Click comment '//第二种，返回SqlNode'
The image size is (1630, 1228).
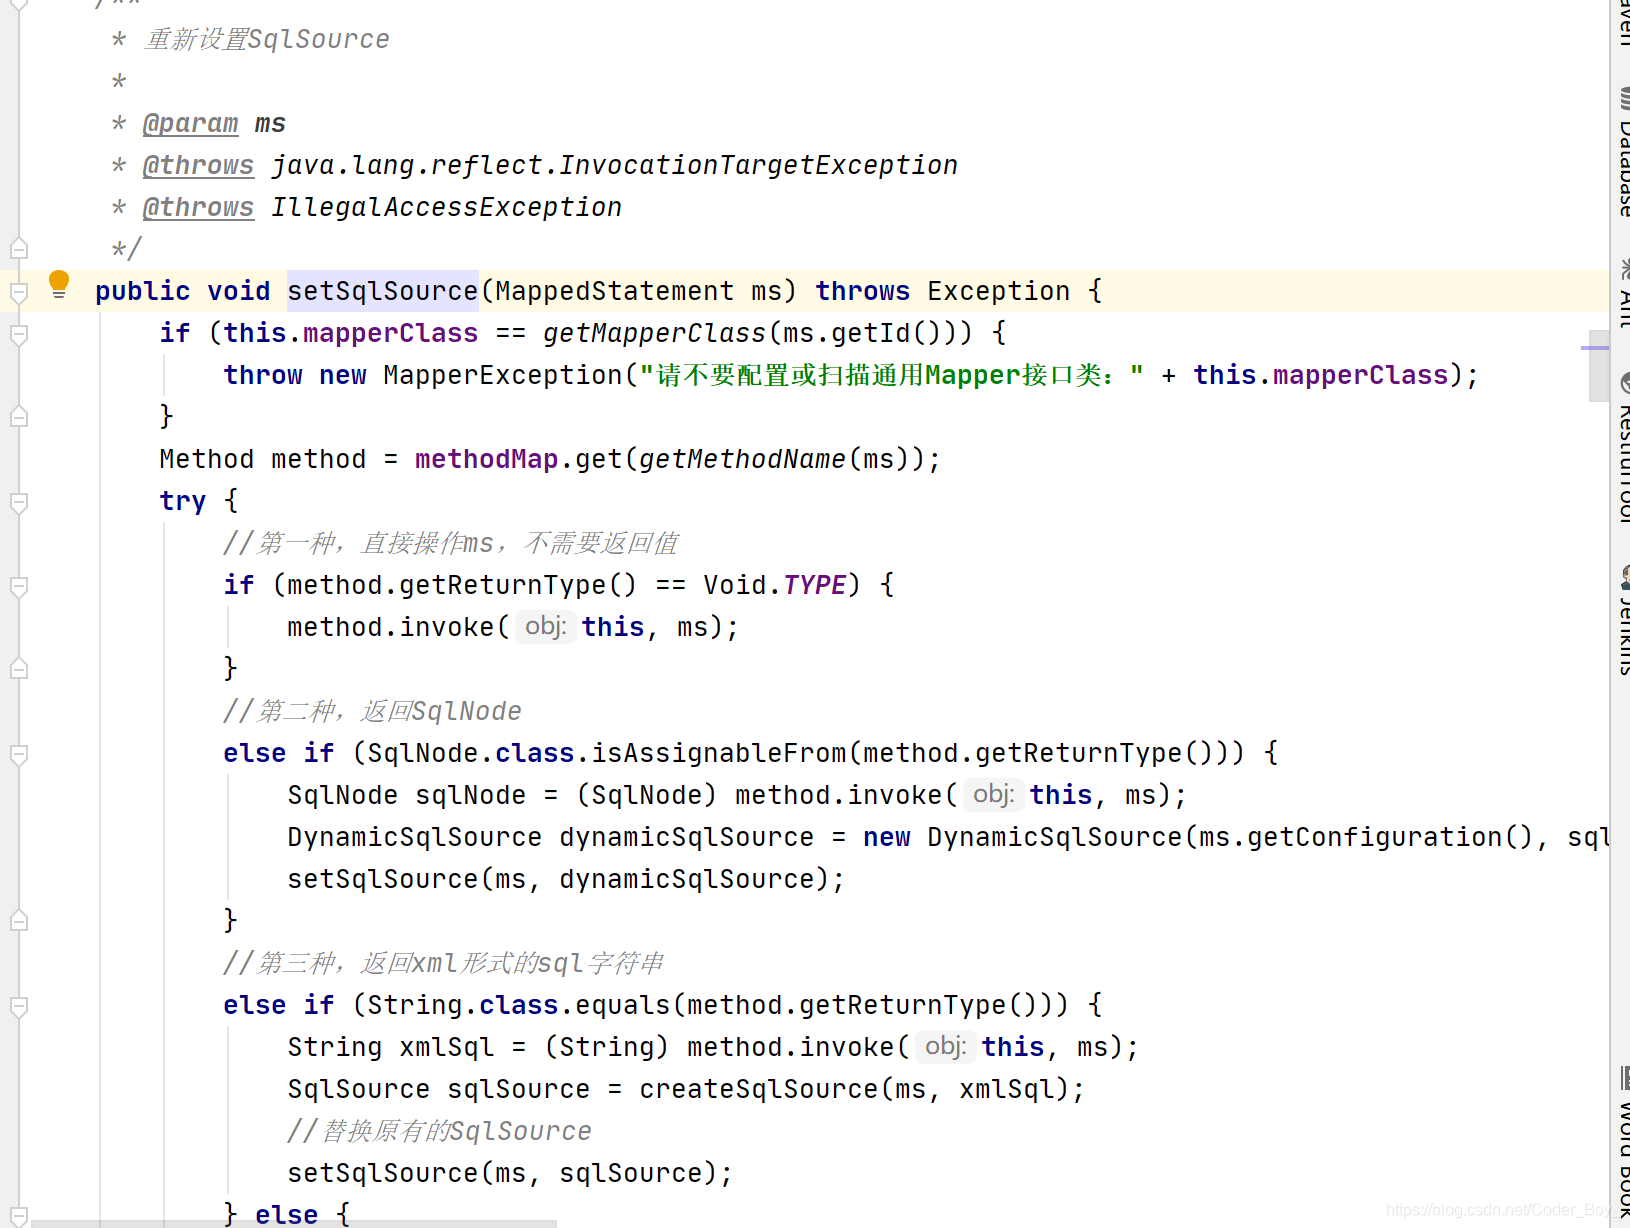(372, 711)
